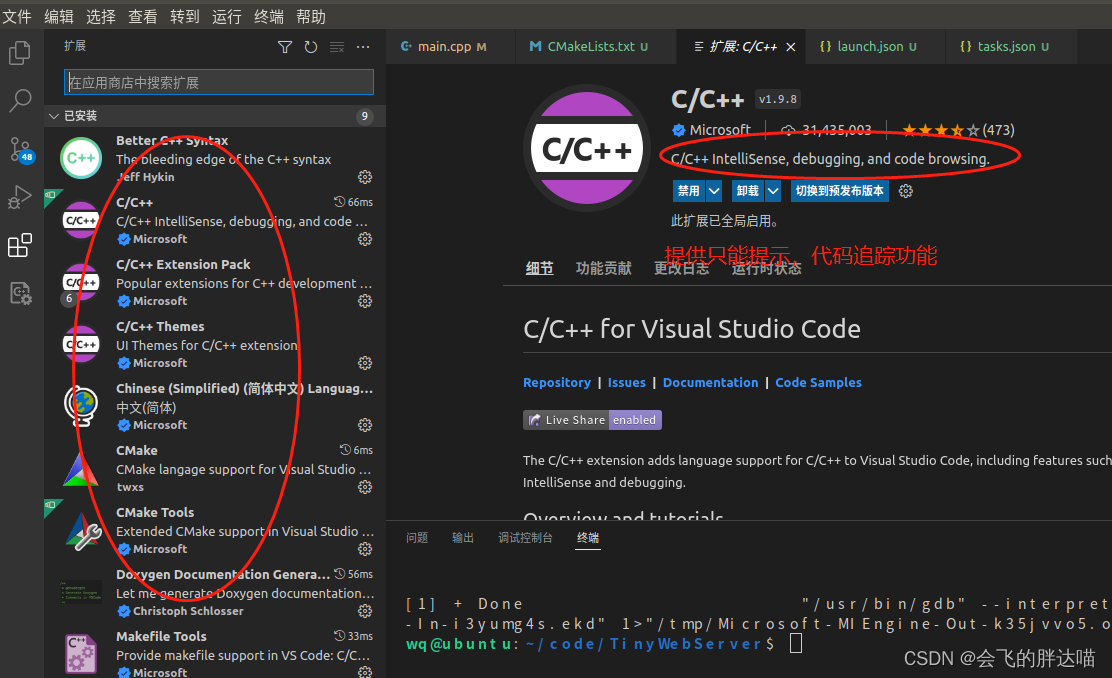The width and height of the screenshot is (1112, 678).
Task: Open gear settings for CMake Tools
Action: [x=365, y=549]
